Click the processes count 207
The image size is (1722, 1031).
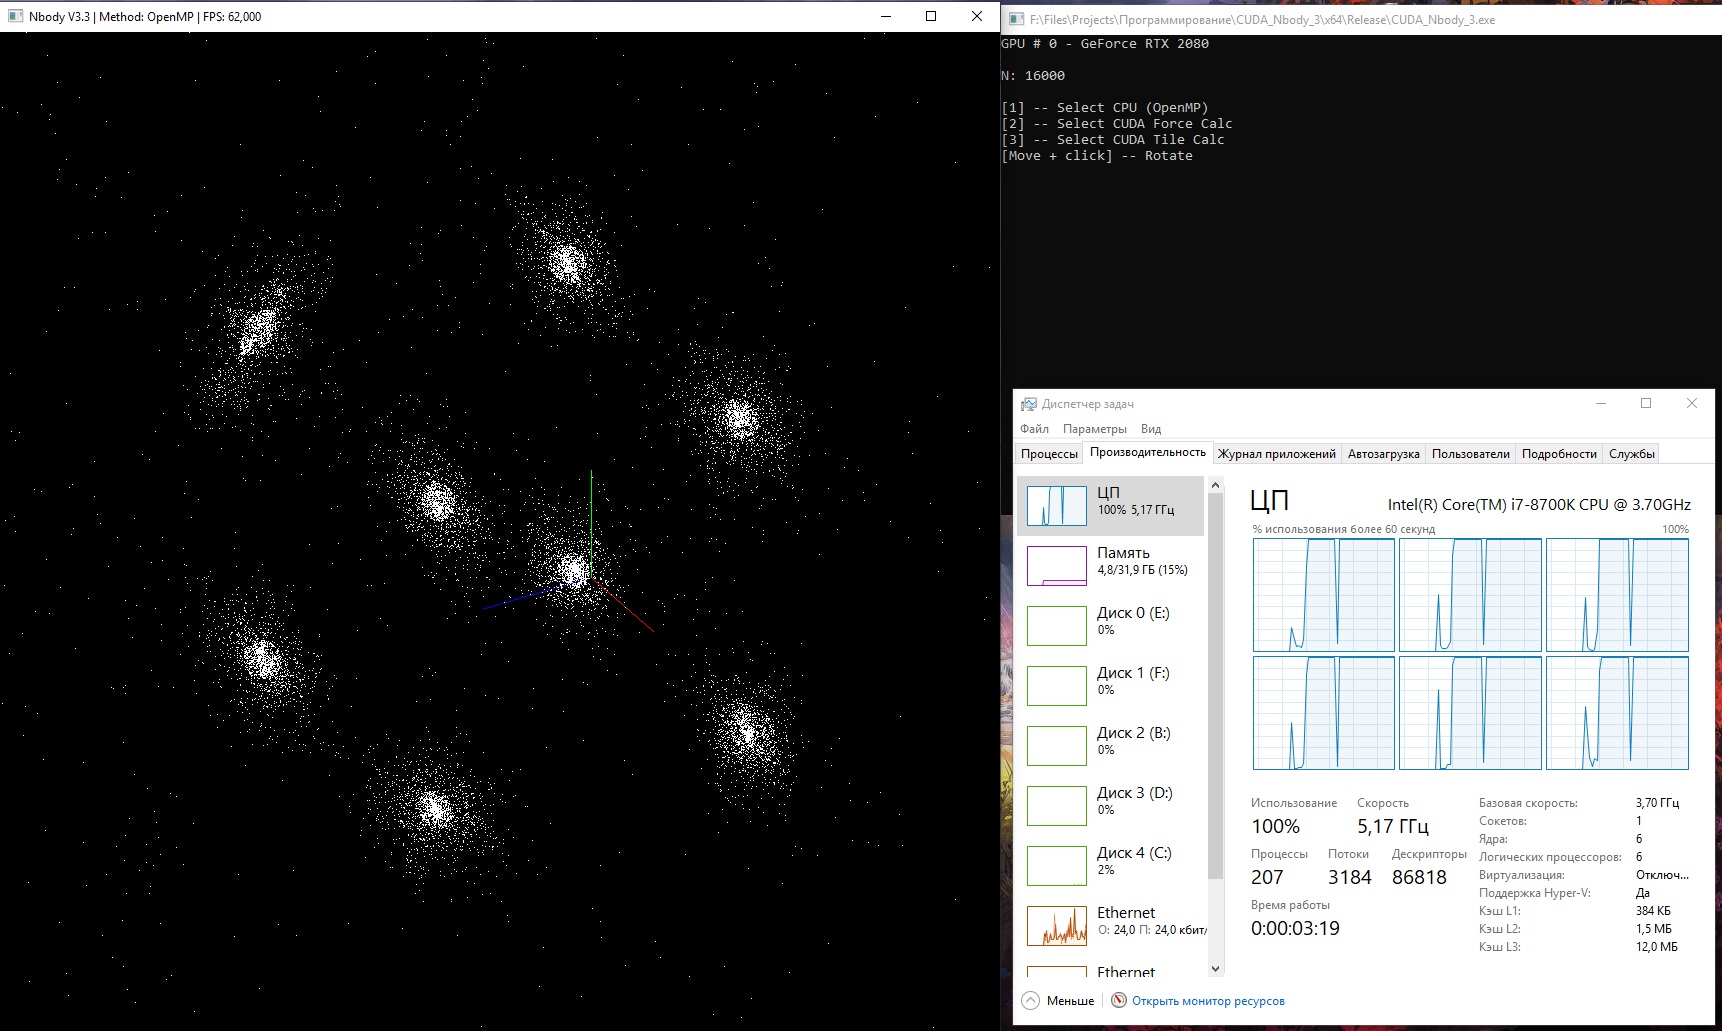click(1267, 877)
